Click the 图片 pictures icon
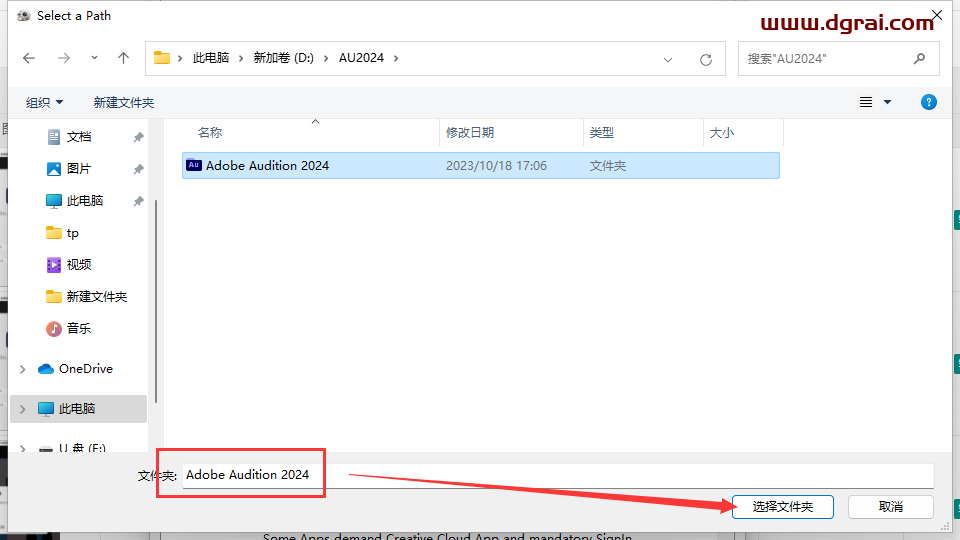The height and width of the screenshot is (540, 960). coord(54,168)
